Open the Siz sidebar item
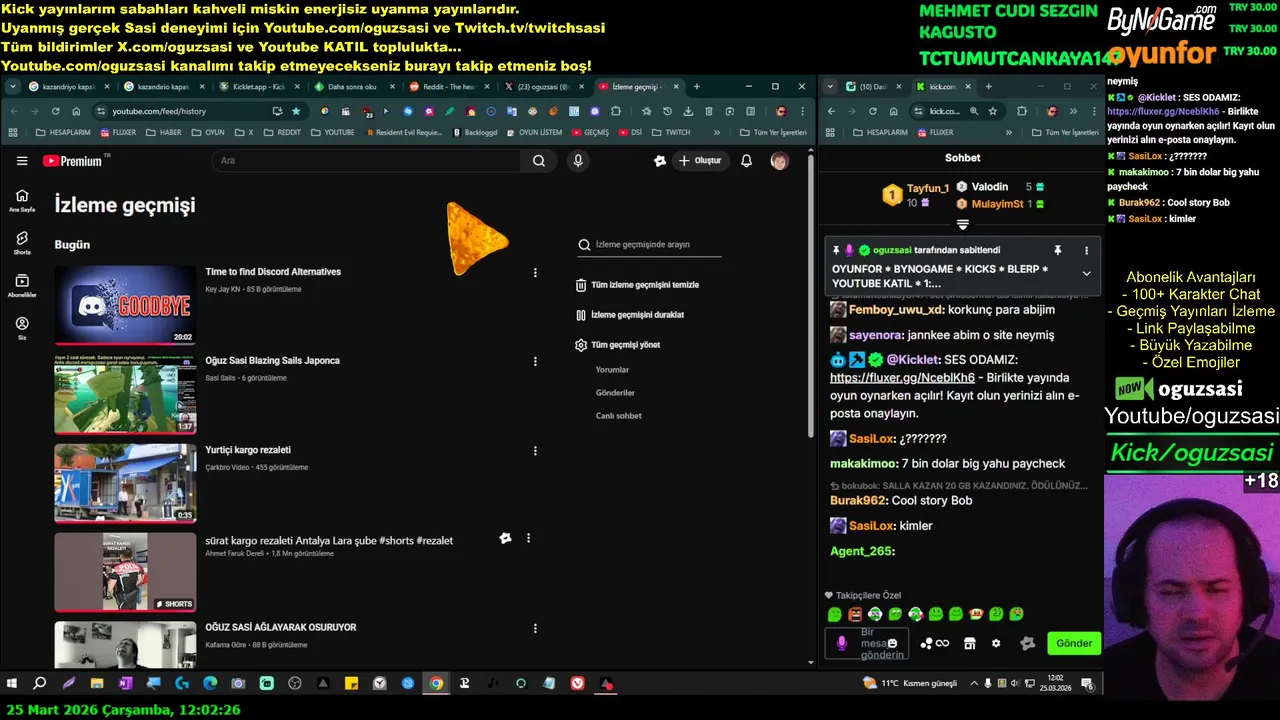Viewport: 1280px width, 720px height. [x=22, y=329]
